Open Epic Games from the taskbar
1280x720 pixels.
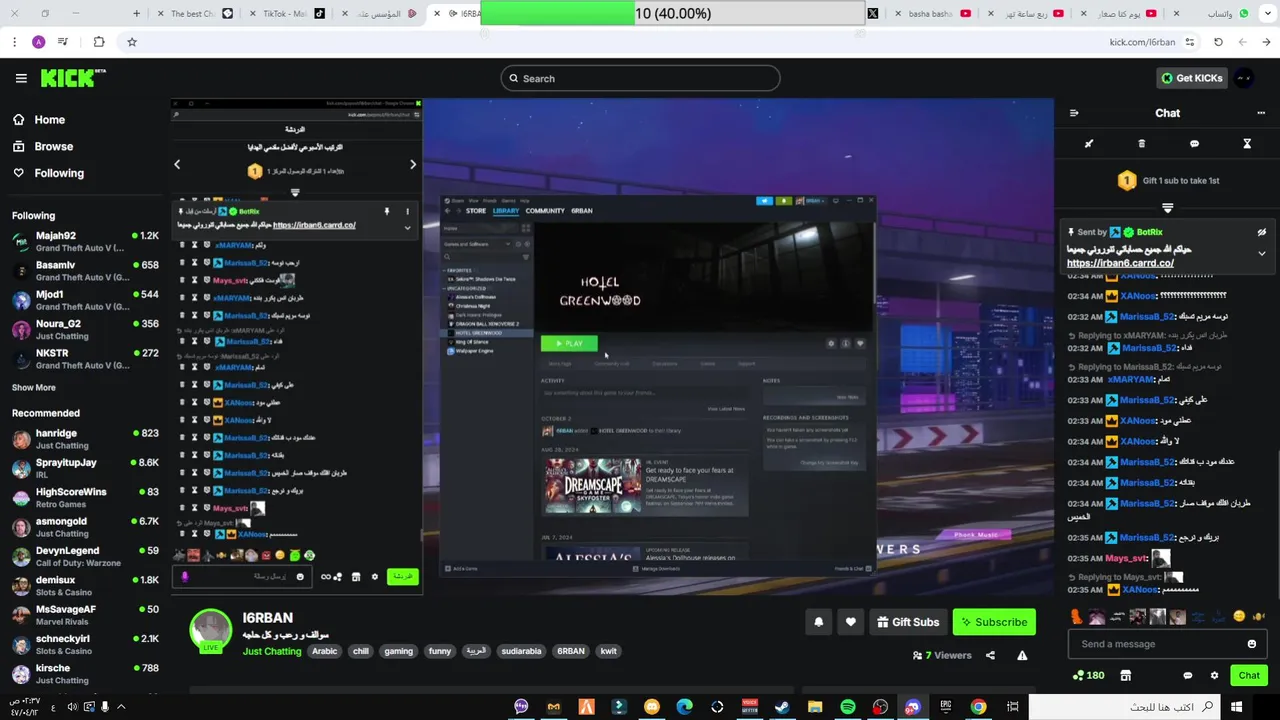coord(945,707)
